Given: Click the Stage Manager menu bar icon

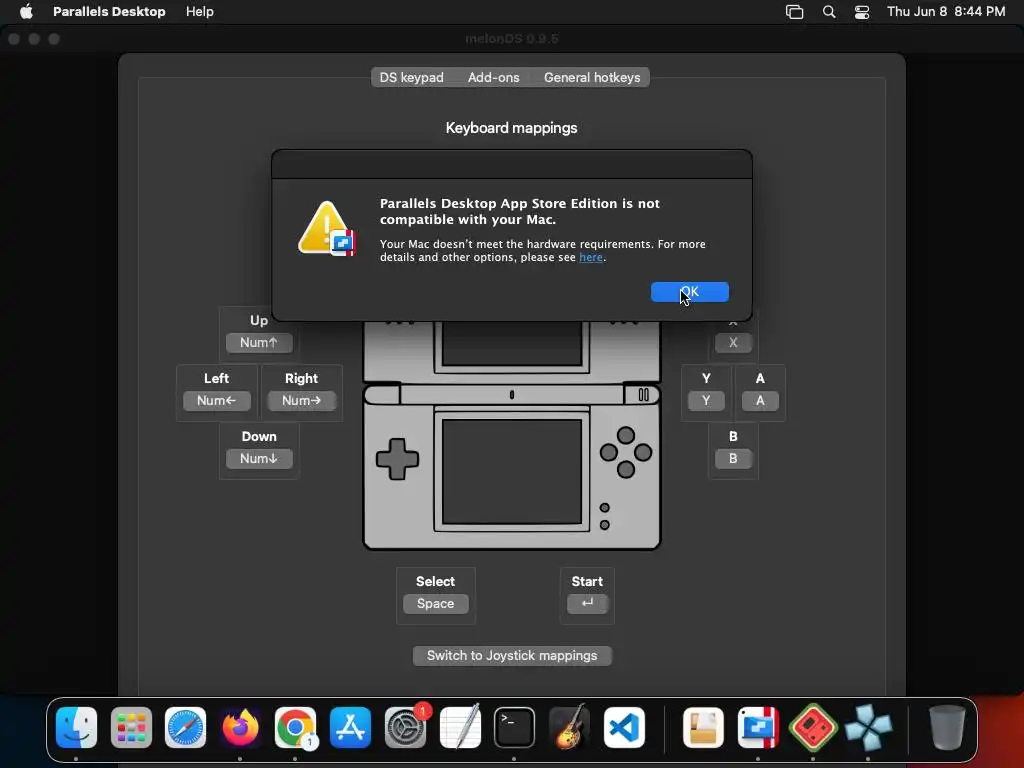Looking at the screenshot, I should (794, 12).
